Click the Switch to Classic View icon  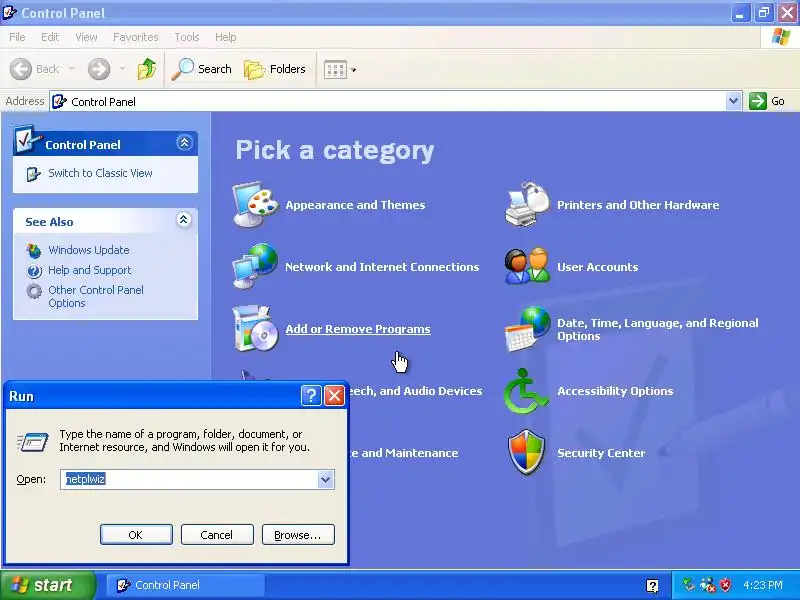point(33,174)
